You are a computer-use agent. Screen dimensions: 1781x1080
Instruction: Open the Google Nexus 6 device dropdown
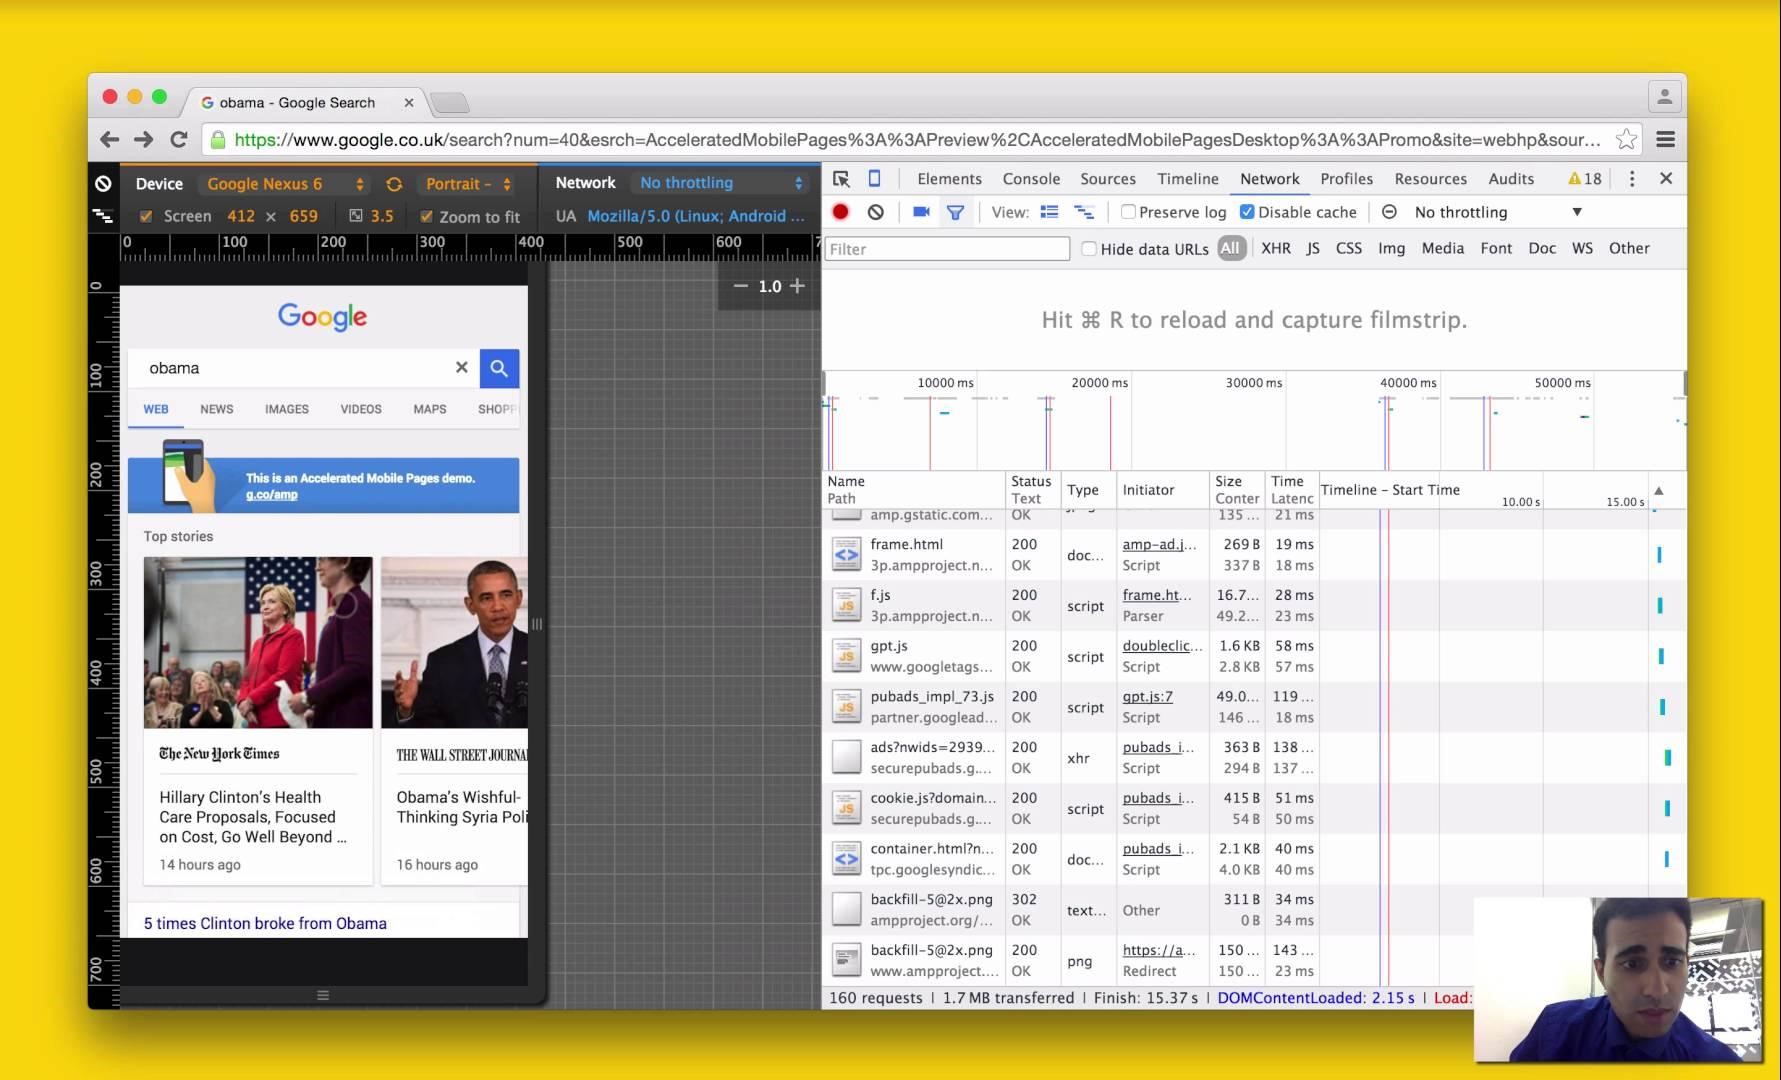[285, 184]
